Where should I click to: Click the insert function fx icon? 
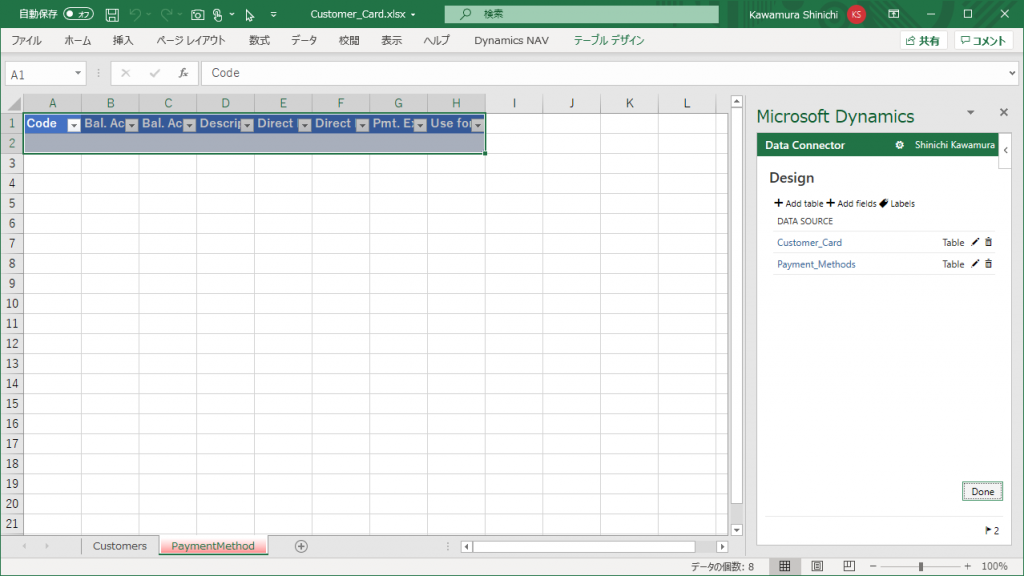pos(184,73)
